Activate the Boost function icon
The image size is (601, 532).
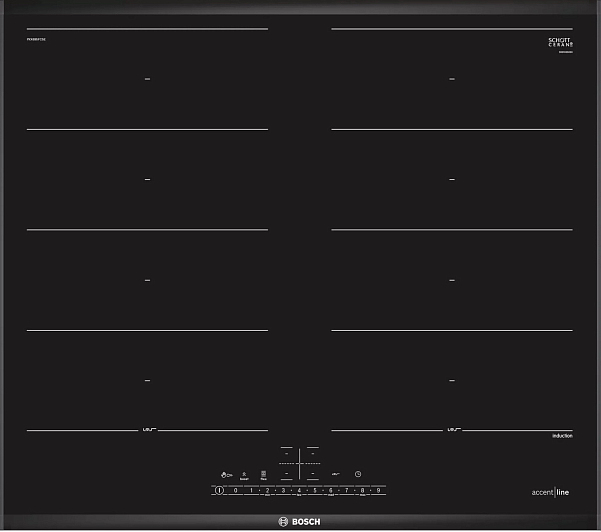coord(244,475)
